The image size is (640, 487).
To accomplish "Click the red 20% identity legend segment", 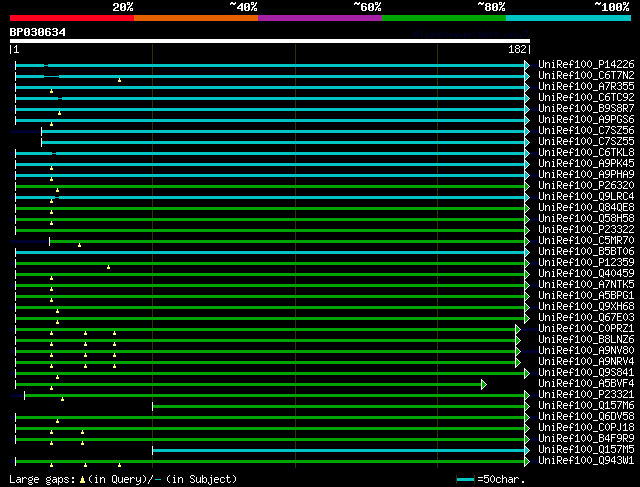I will pyautogui.click(x=72, y=18).
